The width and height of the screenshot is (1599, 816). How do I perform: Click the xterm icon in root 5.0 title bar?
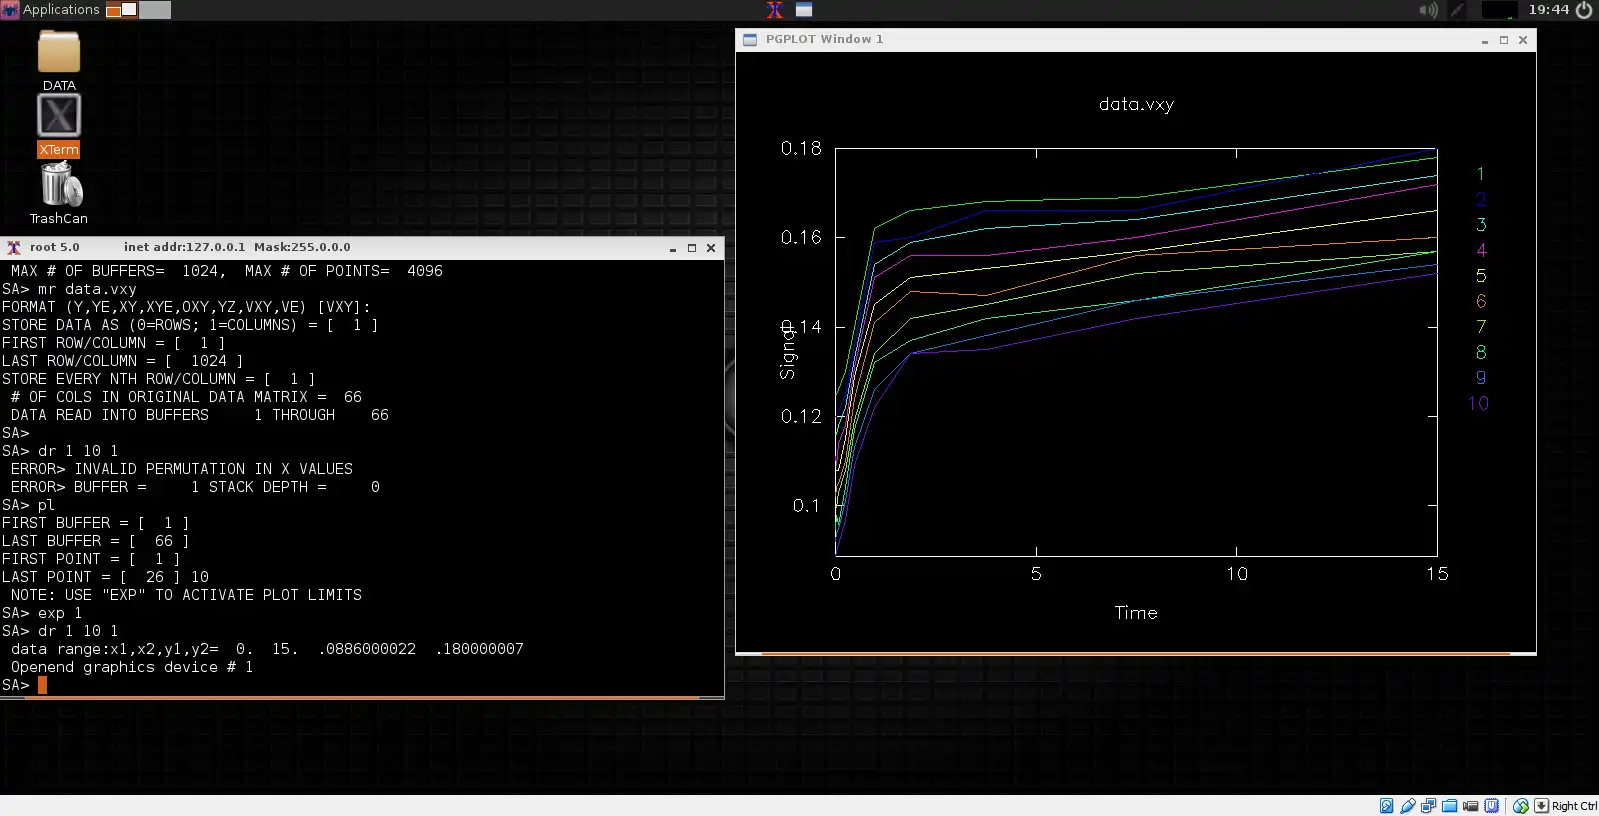[13, 248]
